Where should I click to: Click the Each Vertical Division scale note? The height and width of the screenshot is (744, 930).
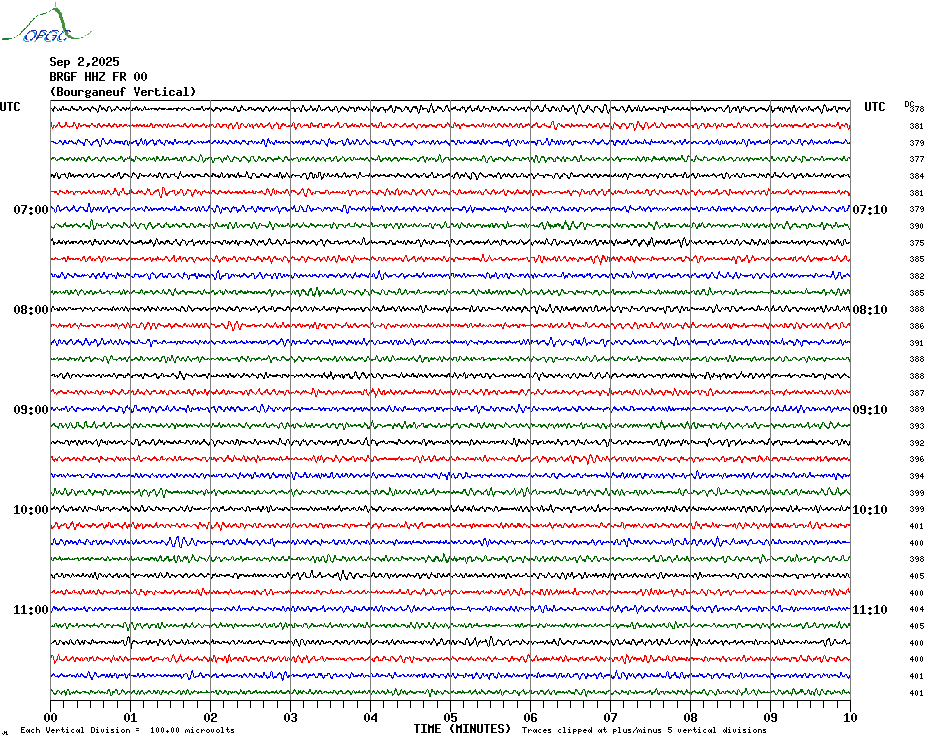pos(128,730)
